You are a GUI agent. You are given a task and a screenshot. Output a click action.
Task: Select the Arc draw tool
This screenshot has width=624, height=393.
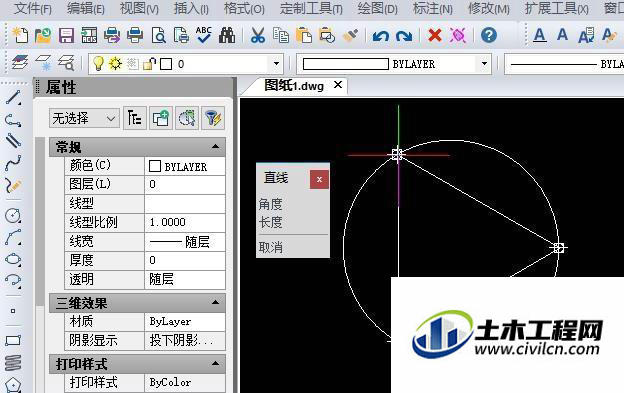click(13, 237)
